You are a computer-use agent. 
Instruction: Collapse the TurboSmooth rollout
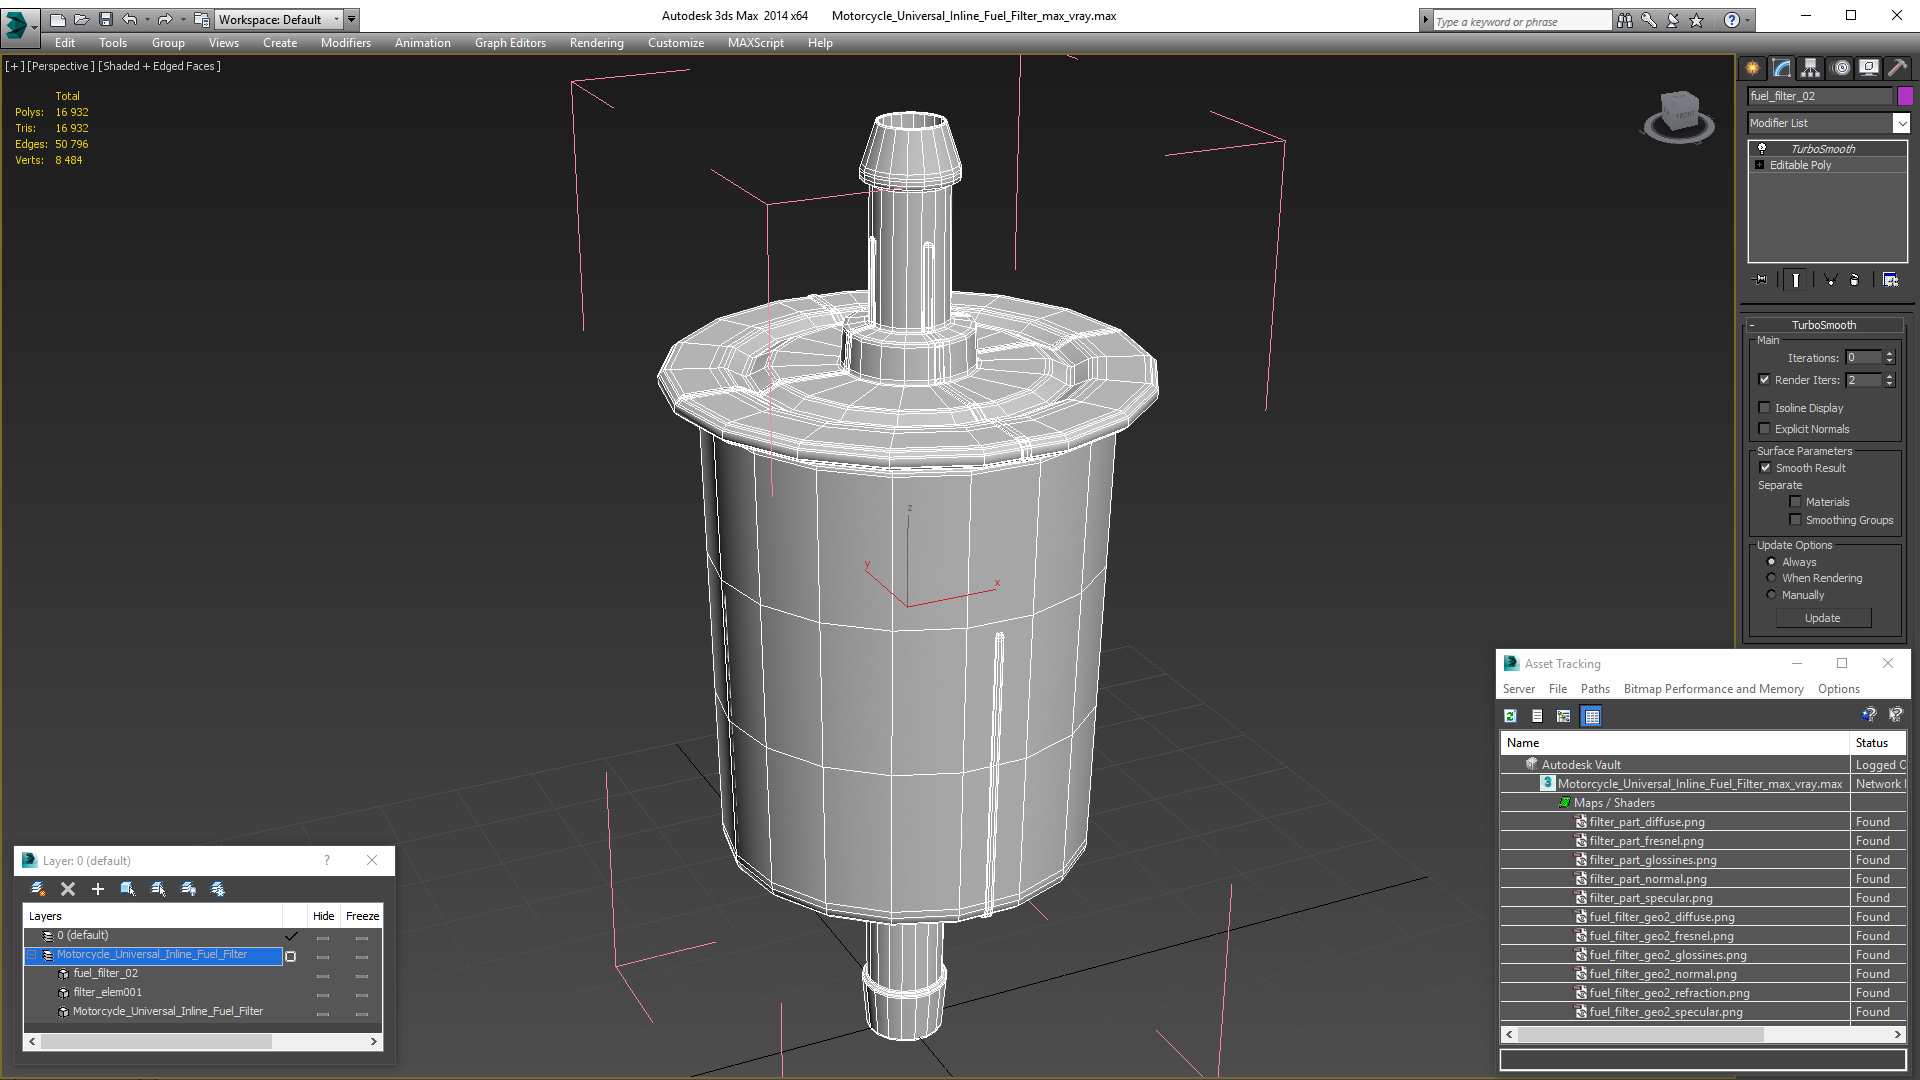pyautogui.click(x=1752, y=325)
